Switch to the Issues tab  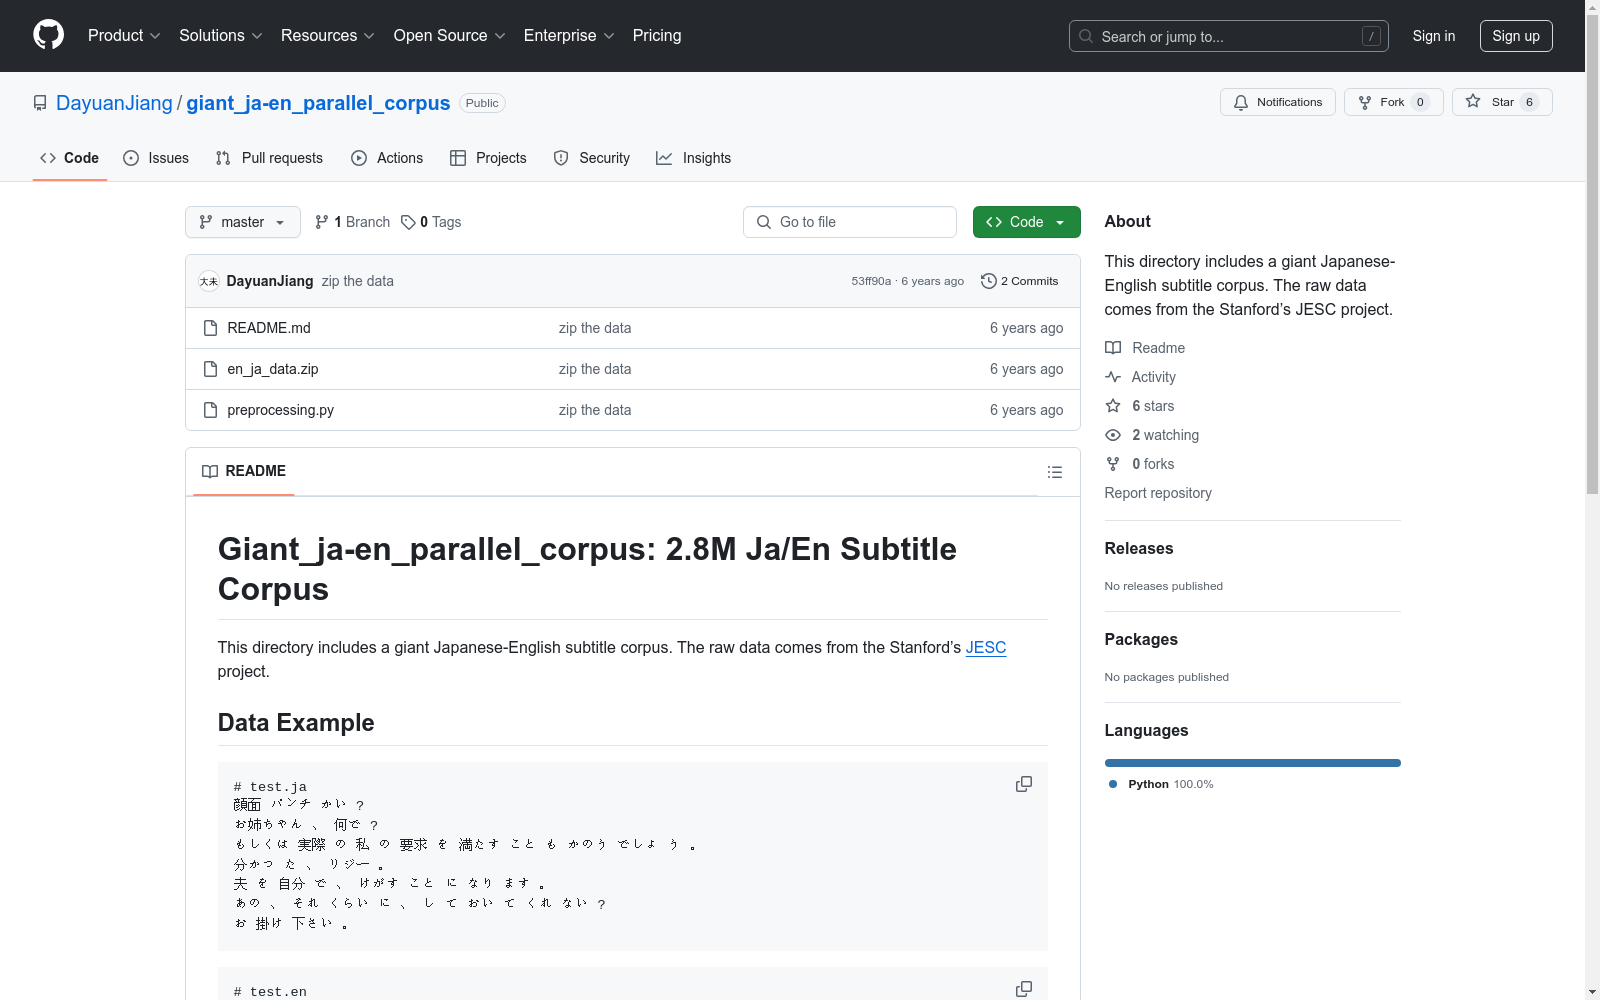tap(156, 158)
